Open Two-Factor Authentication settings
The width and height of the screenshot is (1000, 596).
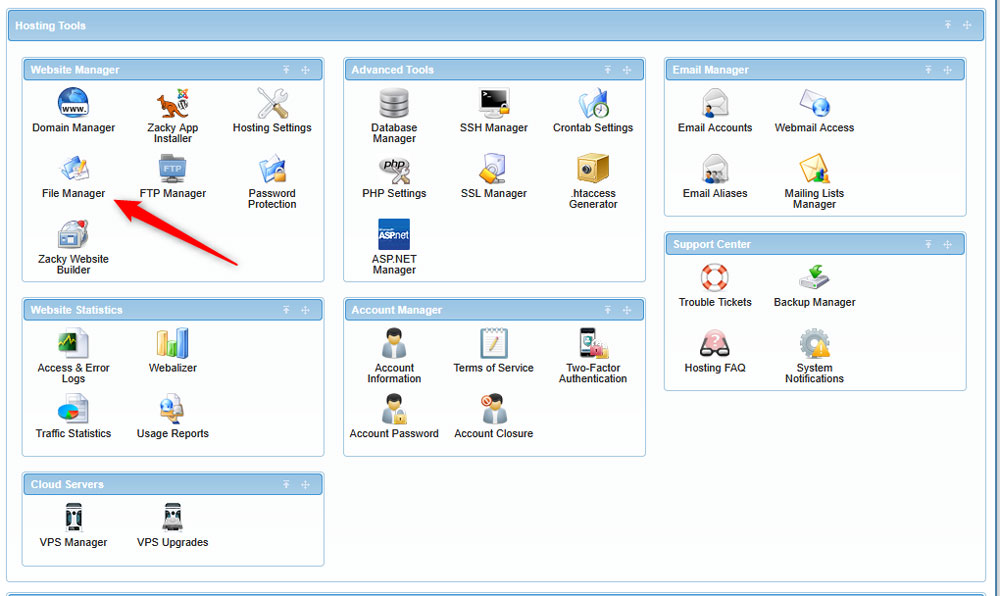click(x=593, y=348)
